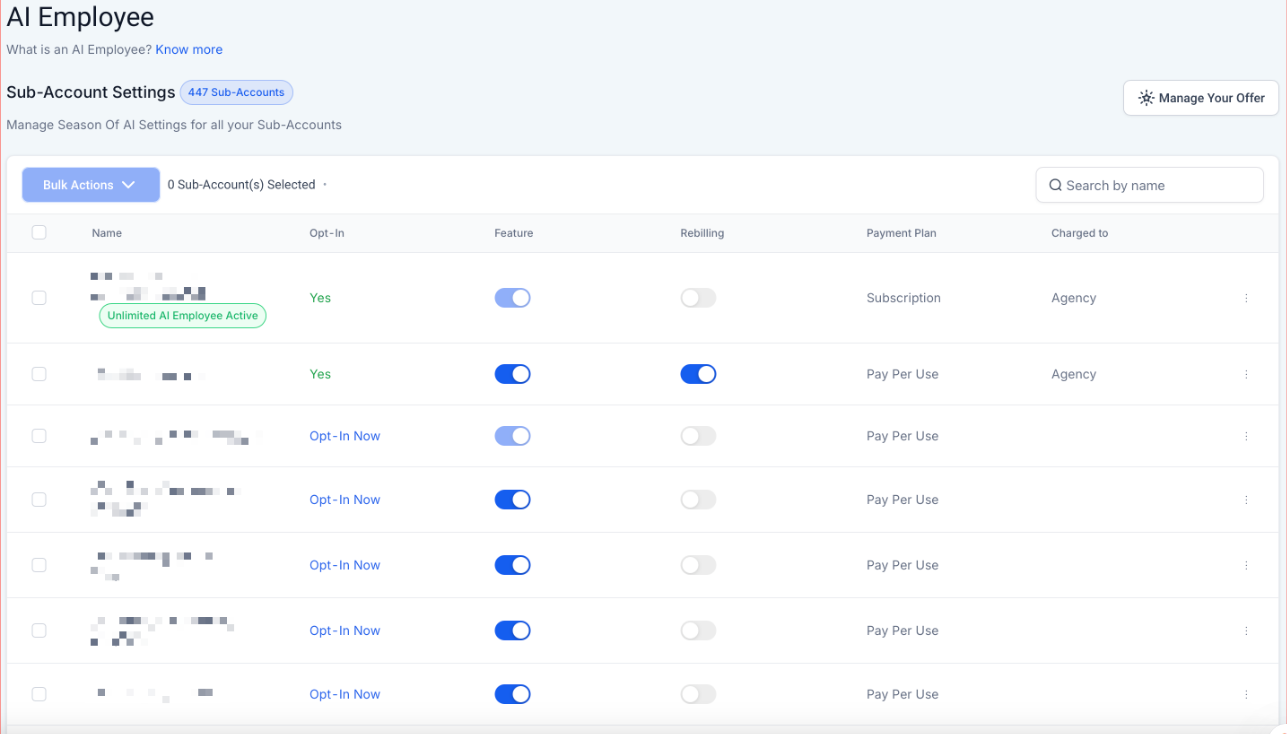Click Opt-In Now for the third sub-account
Screen dimensions: 1287x734
click(344, 436)
